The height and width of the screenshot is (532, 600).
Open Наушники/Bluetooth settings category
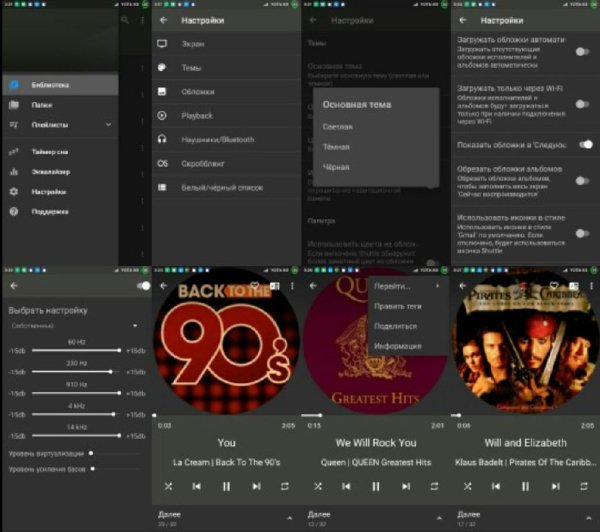[x=227, y=140]
